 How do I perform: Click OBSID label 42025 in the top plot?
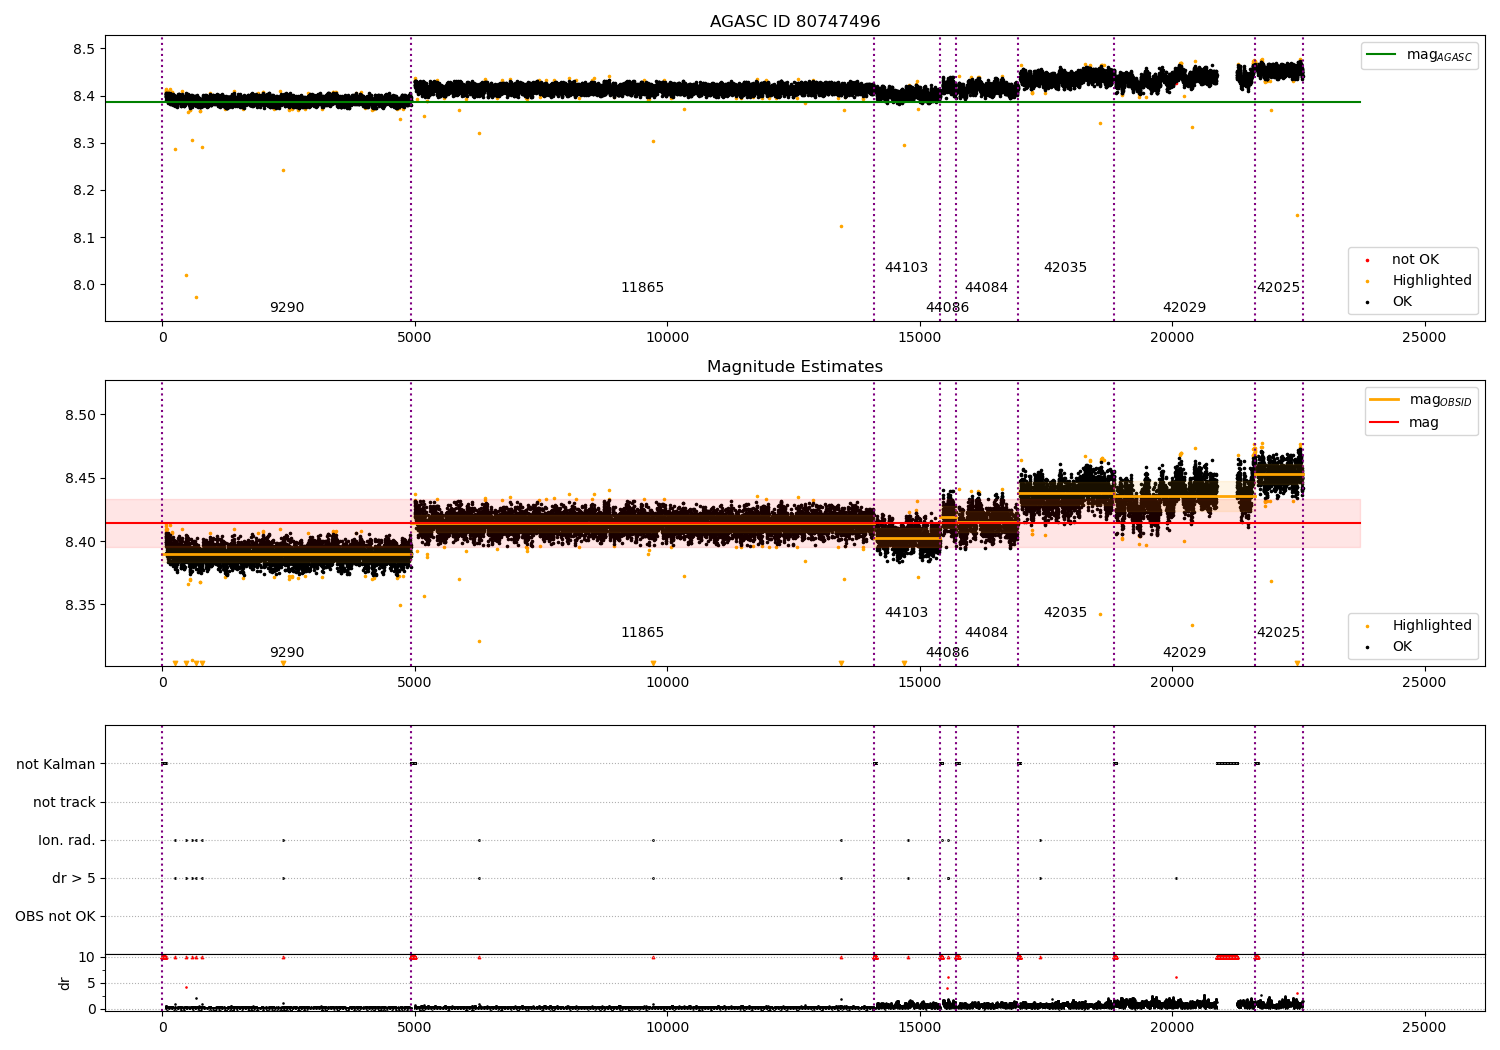click(x=1278, y=288)
